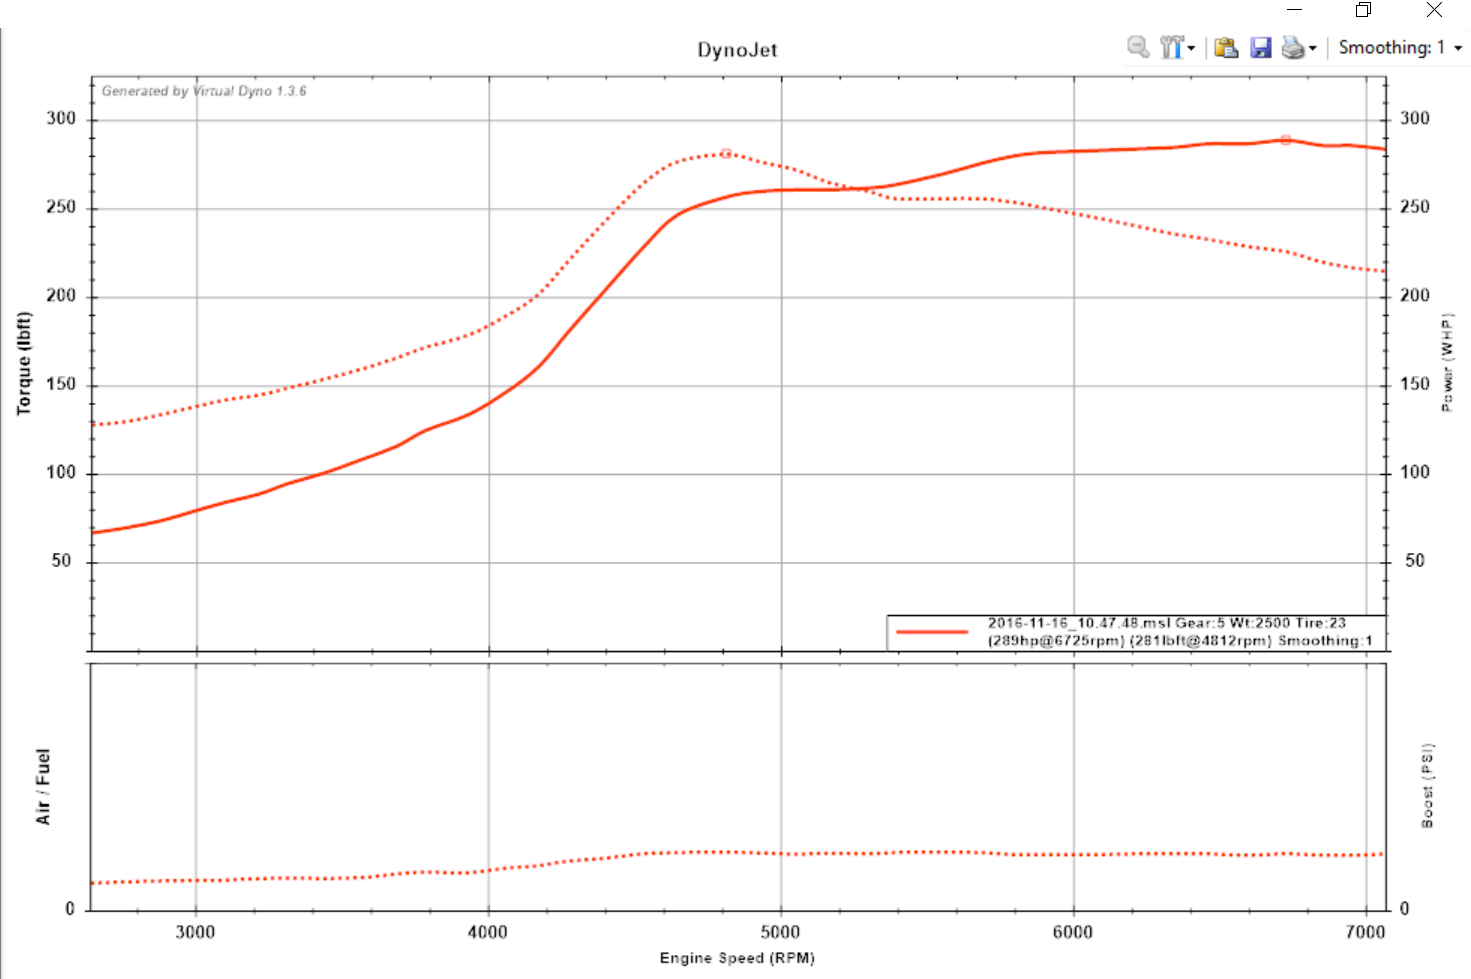Click the 6000 RPM axis tick label

click(1073, 932)
